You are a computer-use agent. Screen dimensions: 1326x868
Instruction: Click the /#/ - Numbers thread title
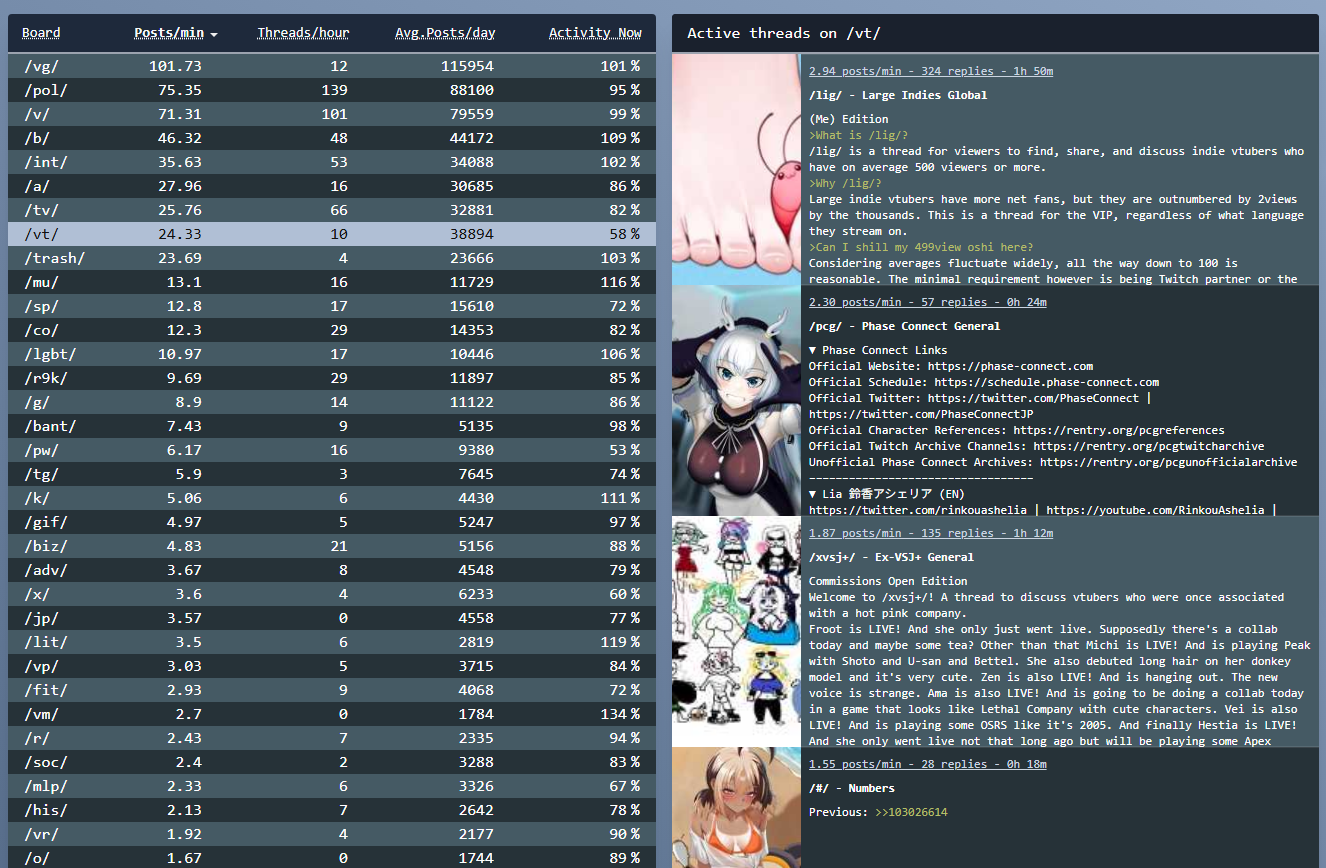pos(852,788)
